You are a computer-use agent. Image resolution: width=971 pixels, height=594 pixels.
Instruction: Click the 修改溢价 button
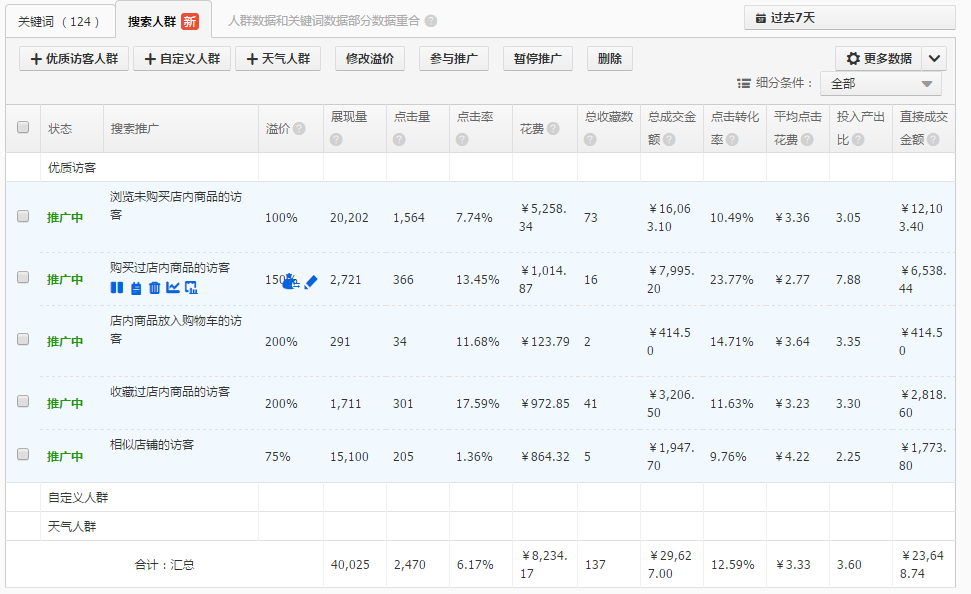[x=369, y=59]
